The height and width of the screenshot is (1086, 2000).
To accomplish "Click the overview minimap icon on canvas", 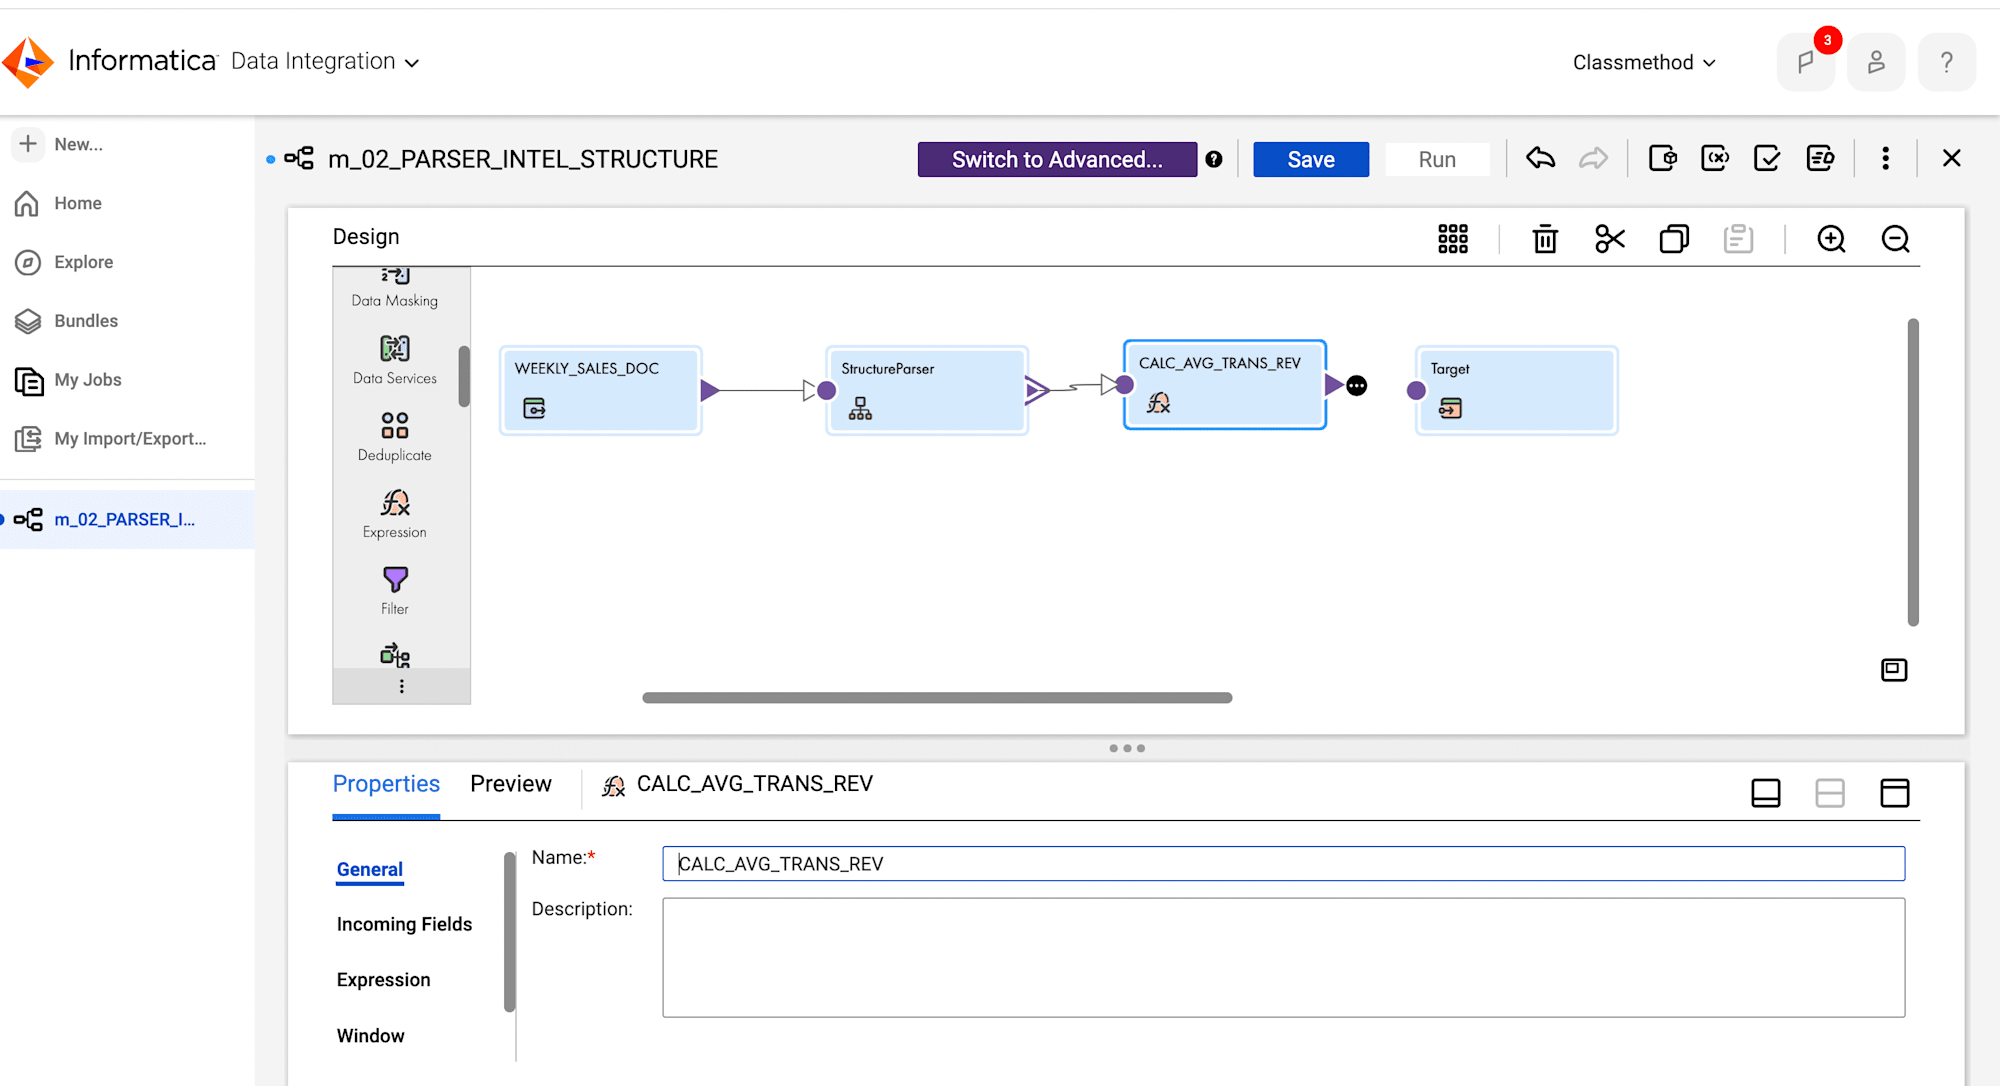I will click(x=1894, y=670).
